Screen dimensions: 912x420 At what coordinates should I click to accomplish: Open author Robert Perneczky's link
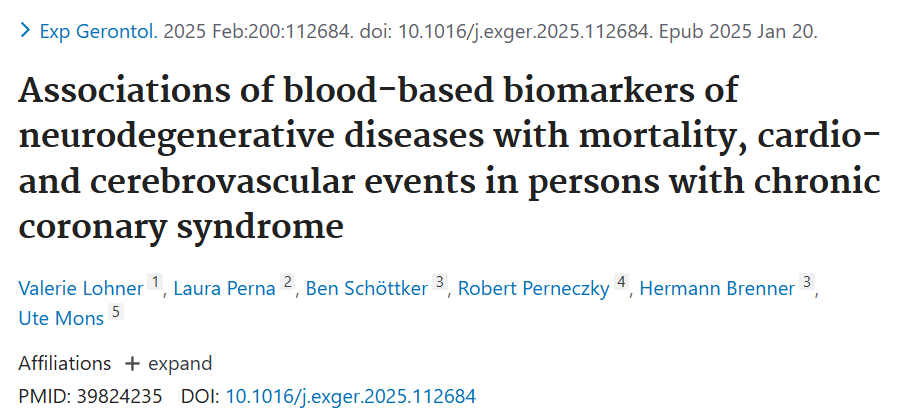534,288
